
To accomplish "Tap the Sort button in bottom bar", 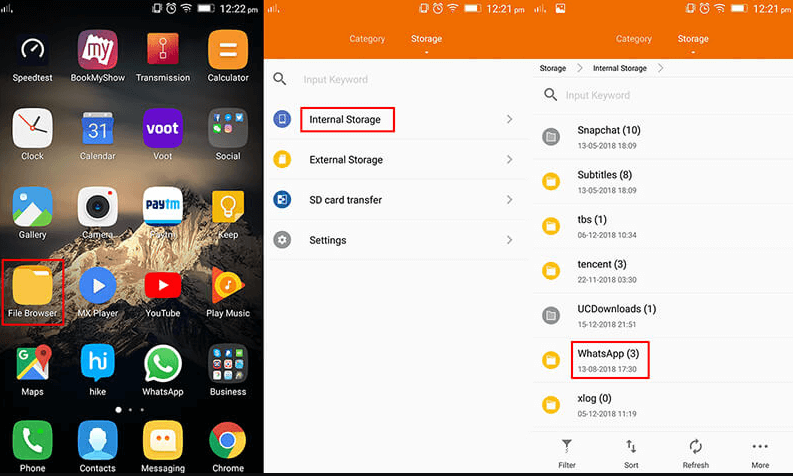I will coord(631,453).
